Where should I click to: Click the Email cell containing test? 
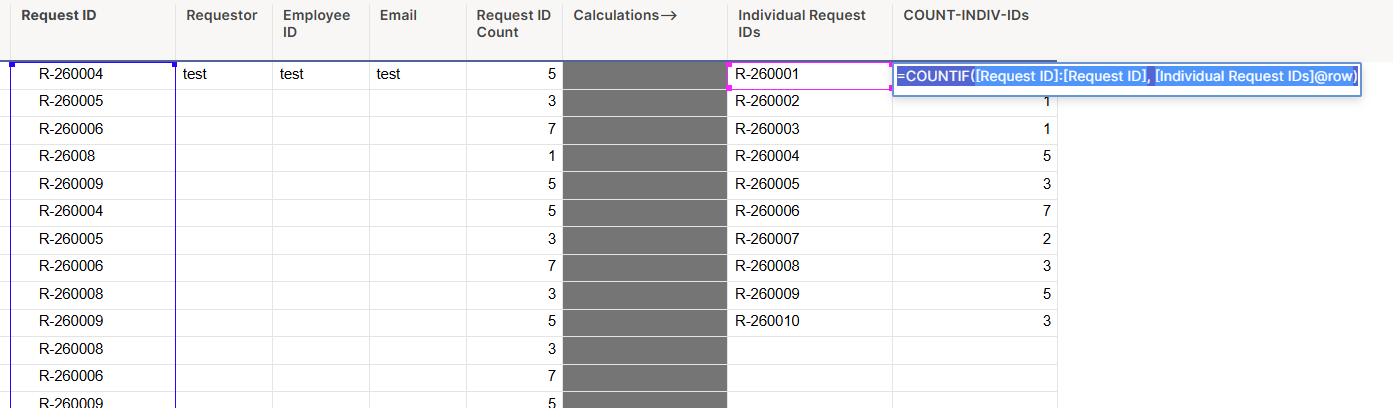[418, 75]
